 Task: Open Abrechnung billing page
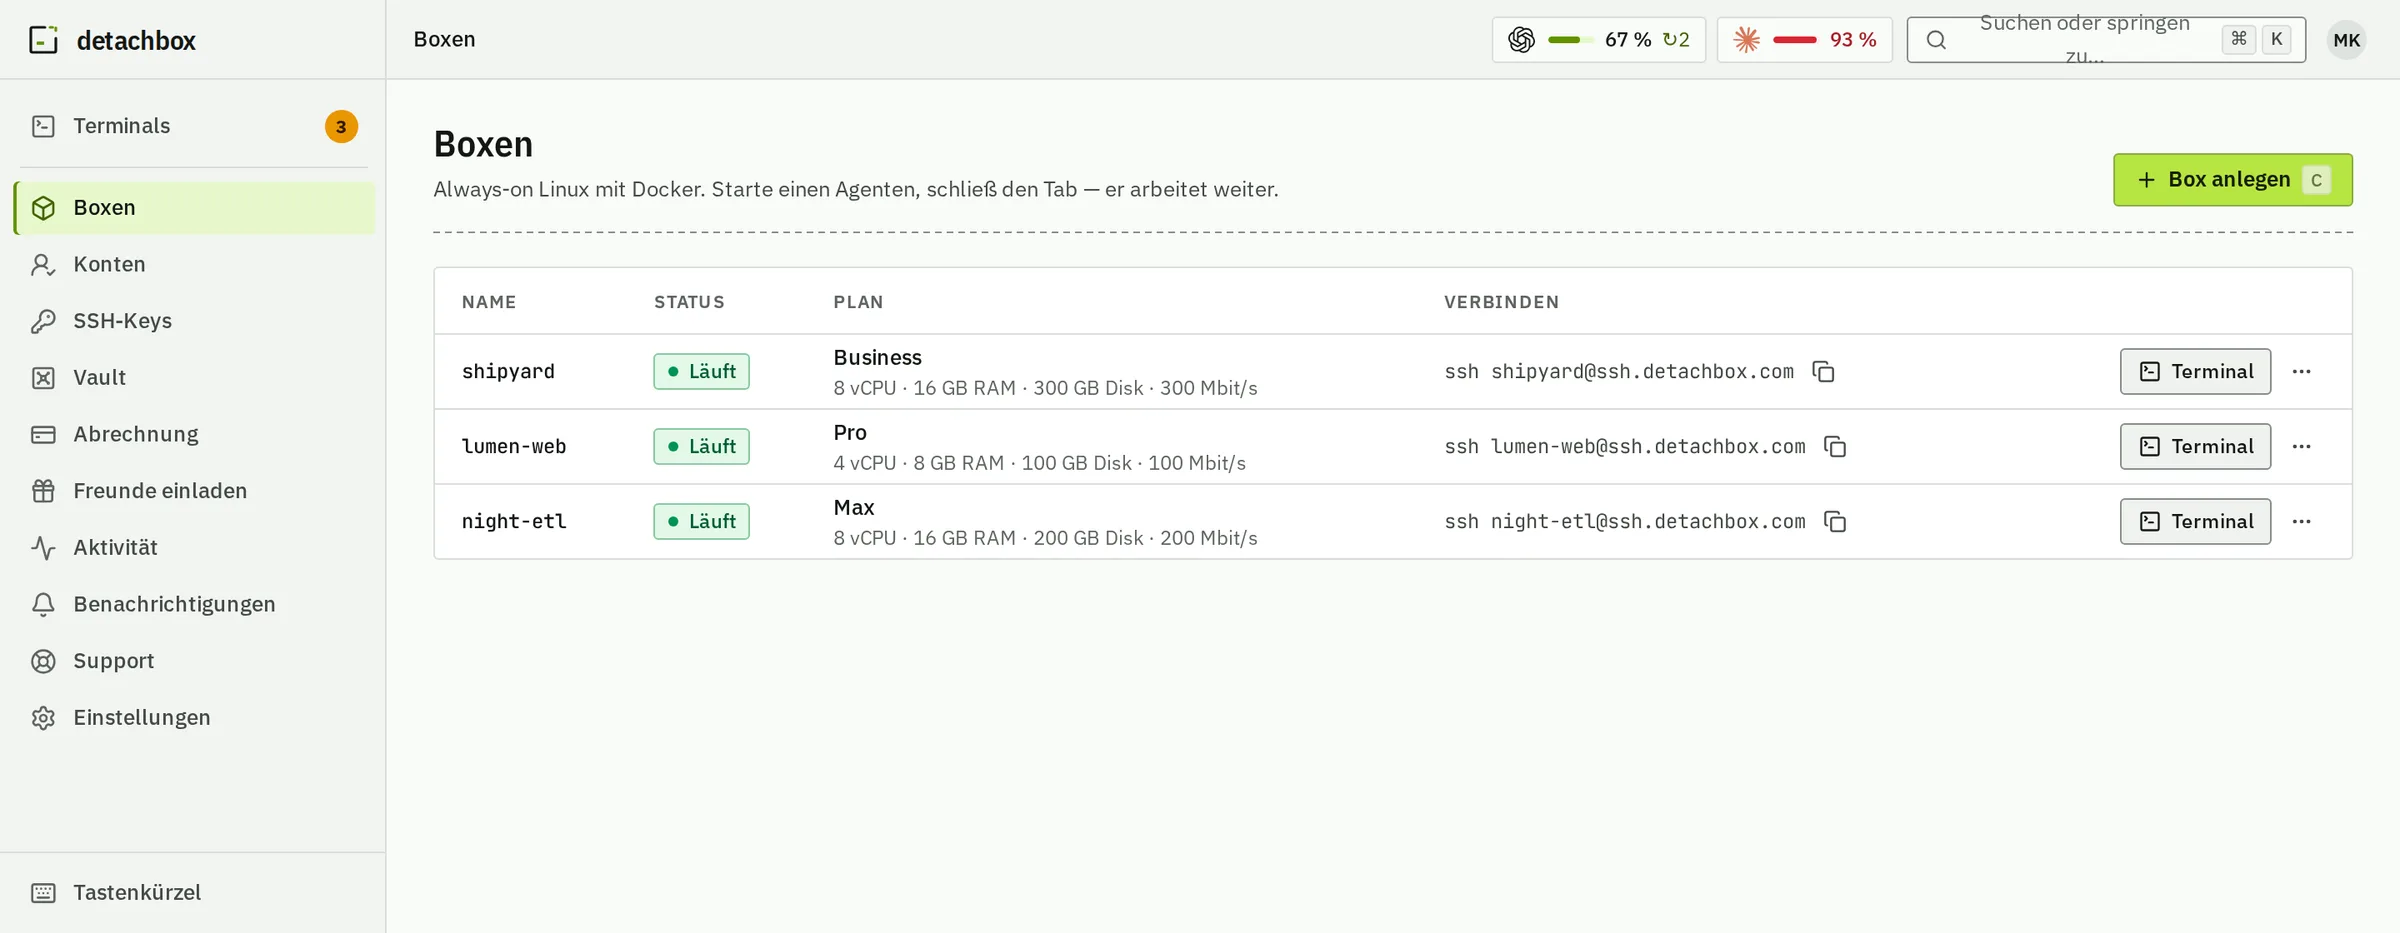[x=194, y=434]
